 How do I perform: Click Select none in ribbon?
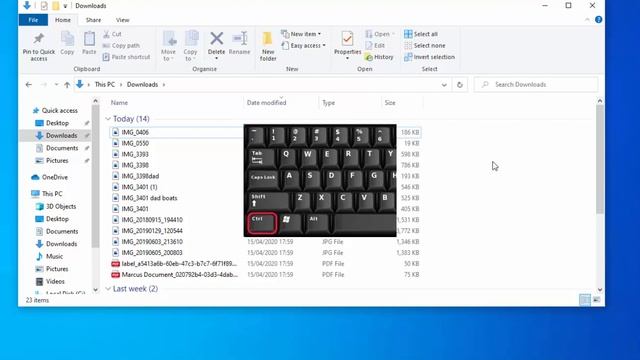pos(425,46)
